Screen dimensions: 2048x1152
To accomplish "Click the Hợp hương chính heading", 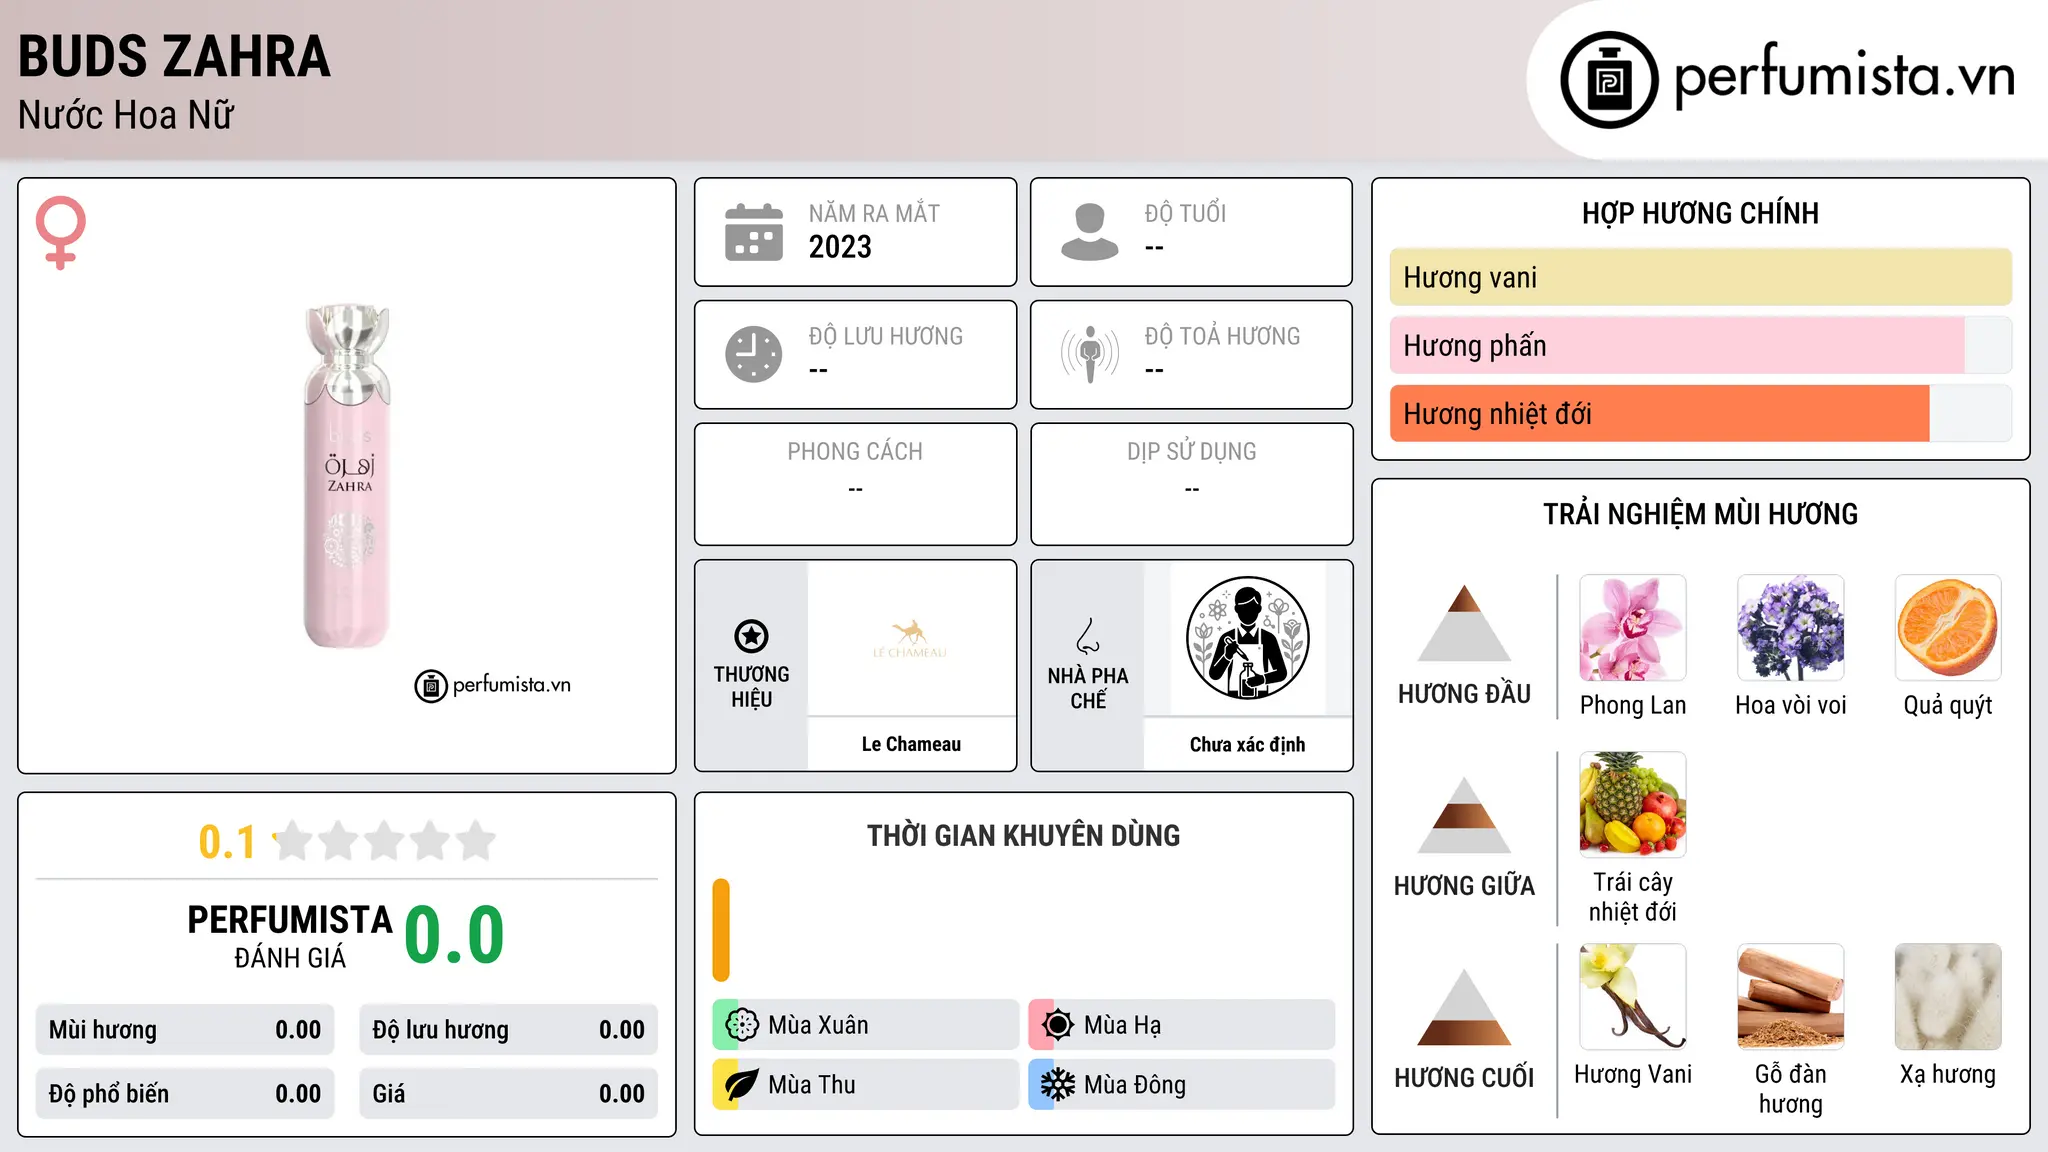I will tap(1700, 213).
